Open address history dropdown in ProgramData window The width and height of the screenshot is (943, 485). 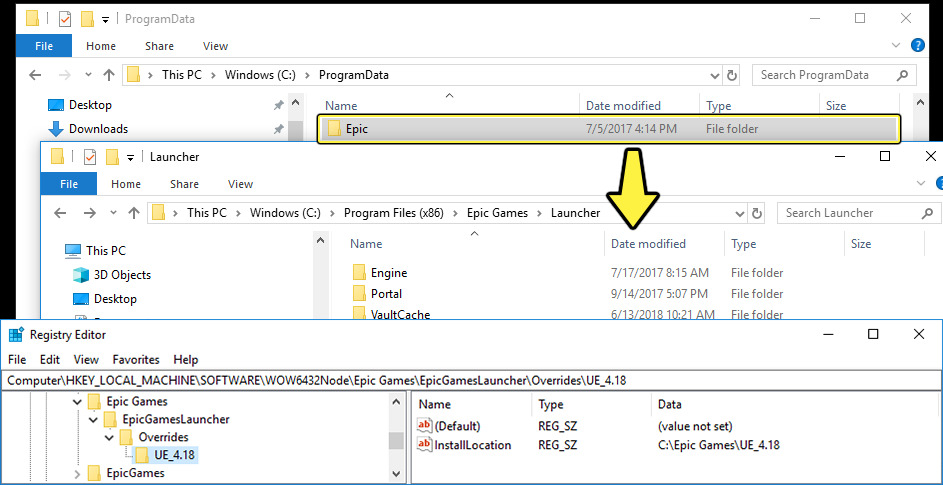714,75
